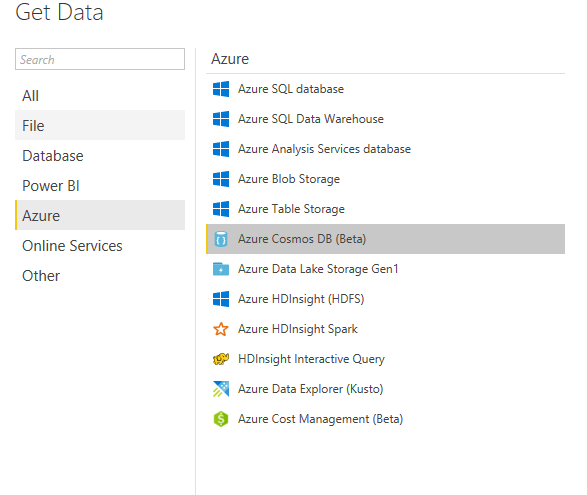This screenshot has width=587, height=495.
Task: Click the Azure Table Storage icon
Action: tap(221, 209)
